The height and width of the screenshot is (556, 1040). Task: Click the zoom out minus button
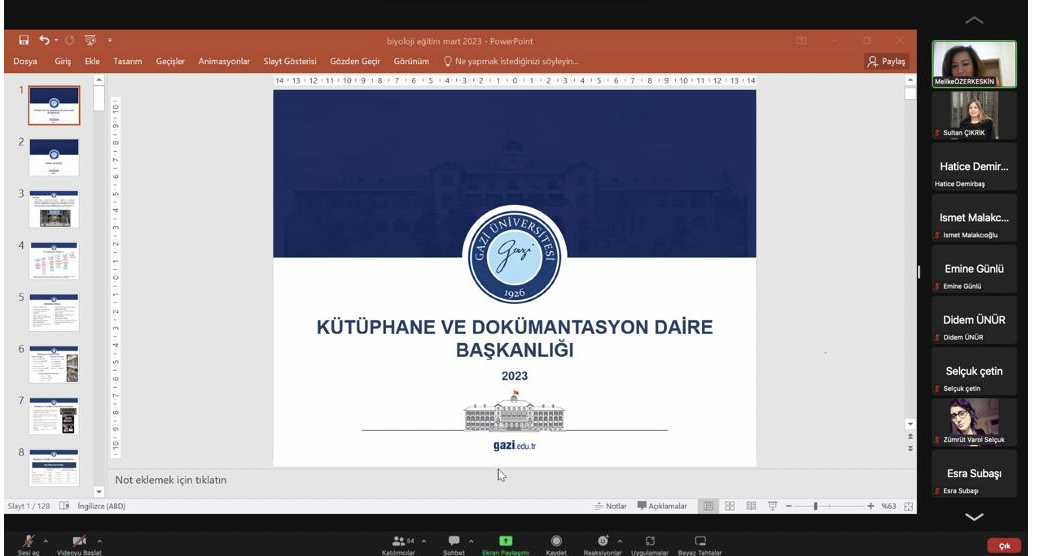point(789,506)
